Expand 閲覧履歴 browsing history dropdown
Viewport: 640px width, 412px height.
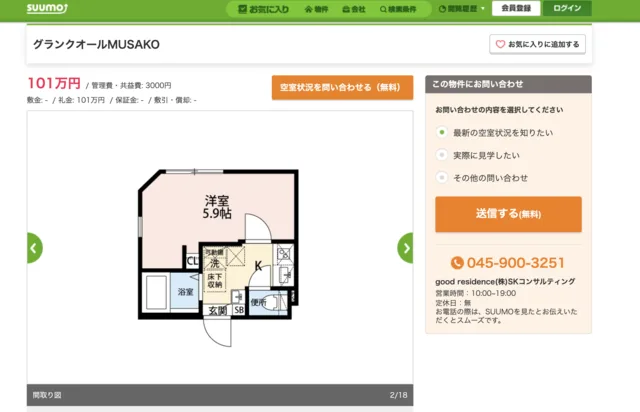click(x=462, y=9)
